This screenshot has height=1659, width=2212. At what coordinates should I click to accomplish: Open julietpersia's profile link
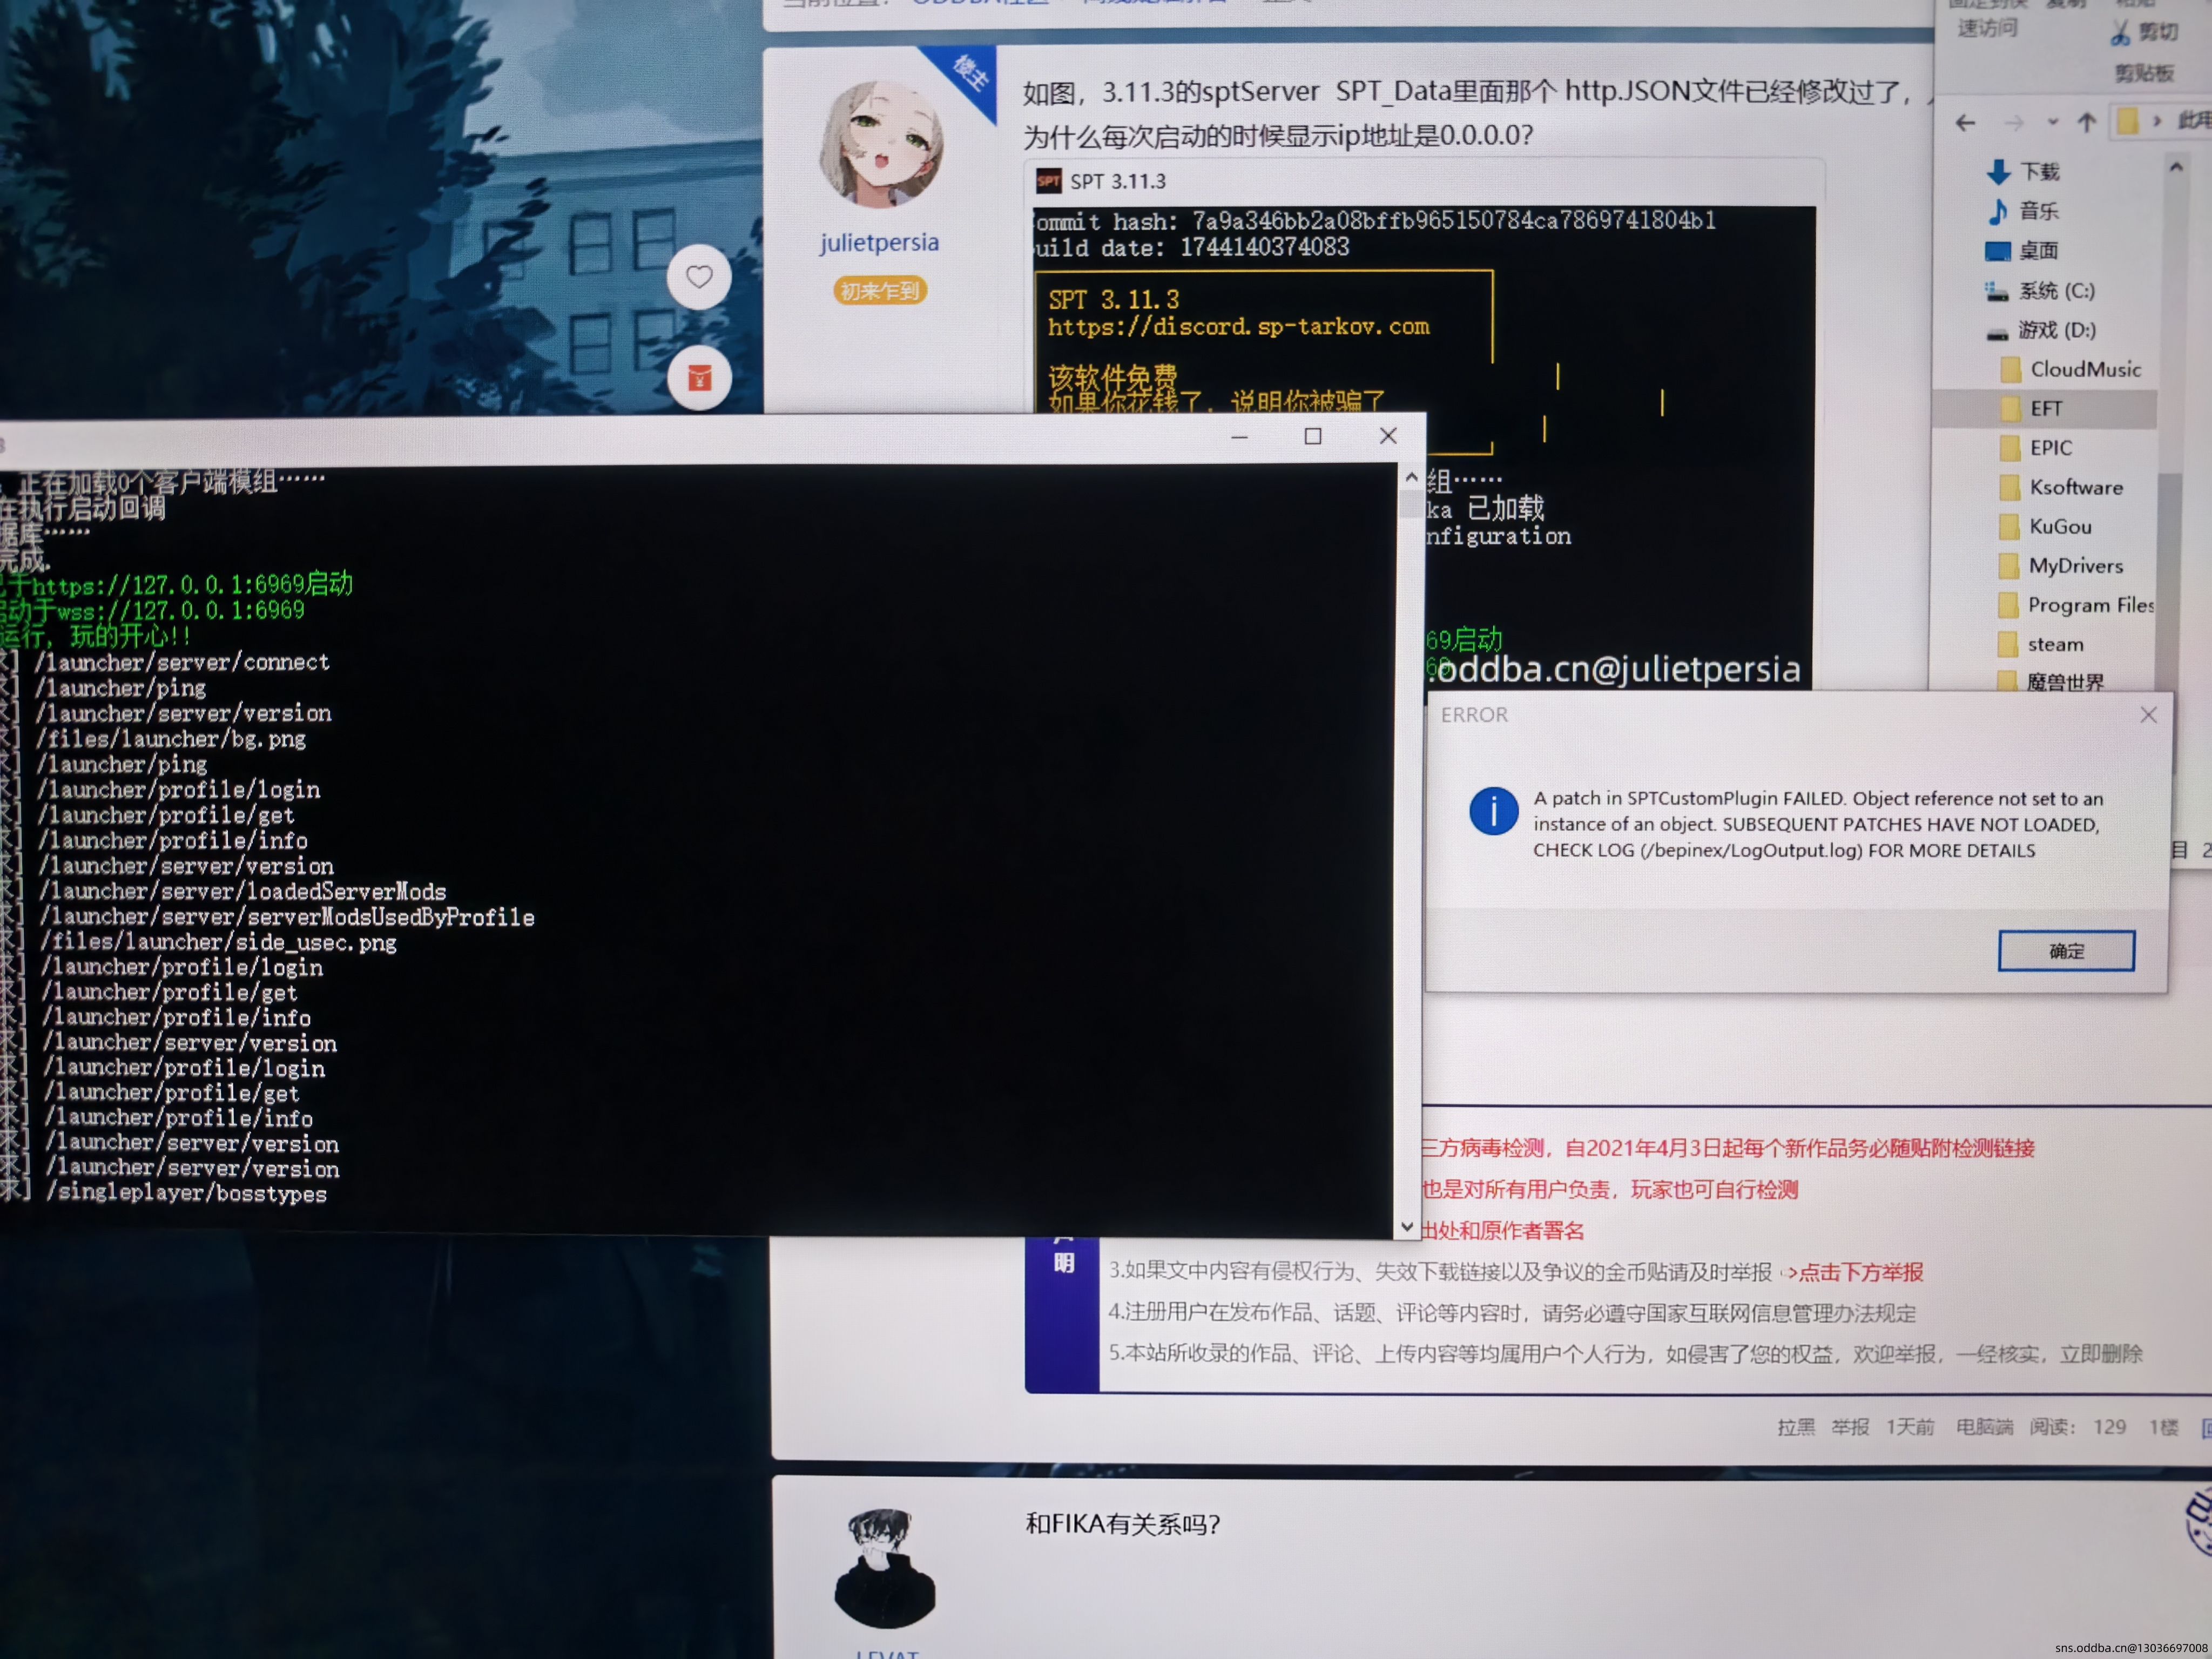pos(879,242)
